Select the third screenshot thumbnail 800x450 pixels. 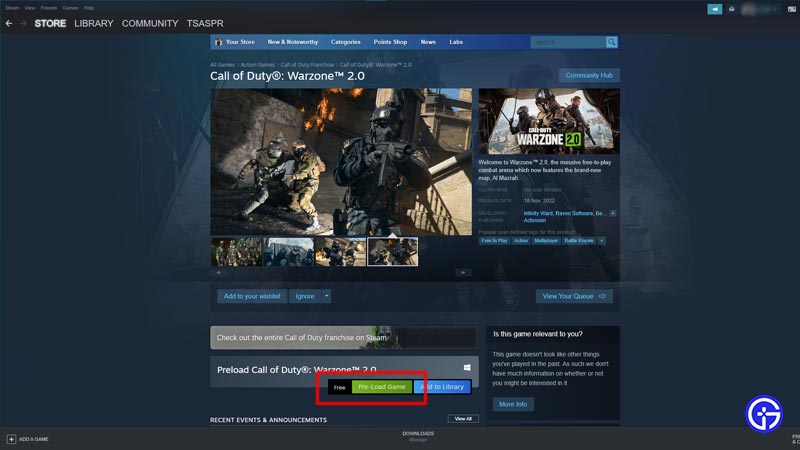coord(340,252)
